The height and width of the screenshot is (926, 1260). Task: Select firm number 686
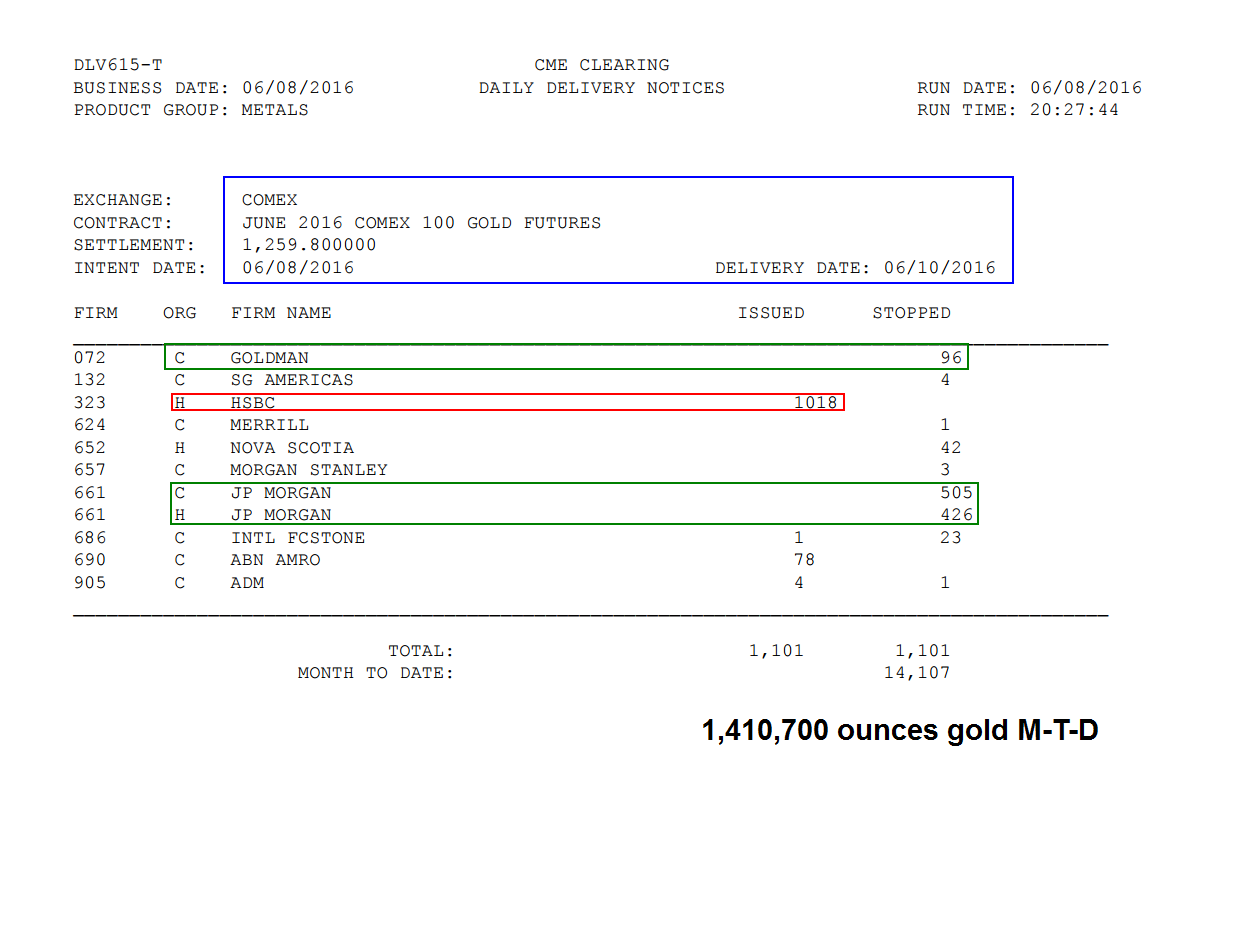(x=90, y=538)
